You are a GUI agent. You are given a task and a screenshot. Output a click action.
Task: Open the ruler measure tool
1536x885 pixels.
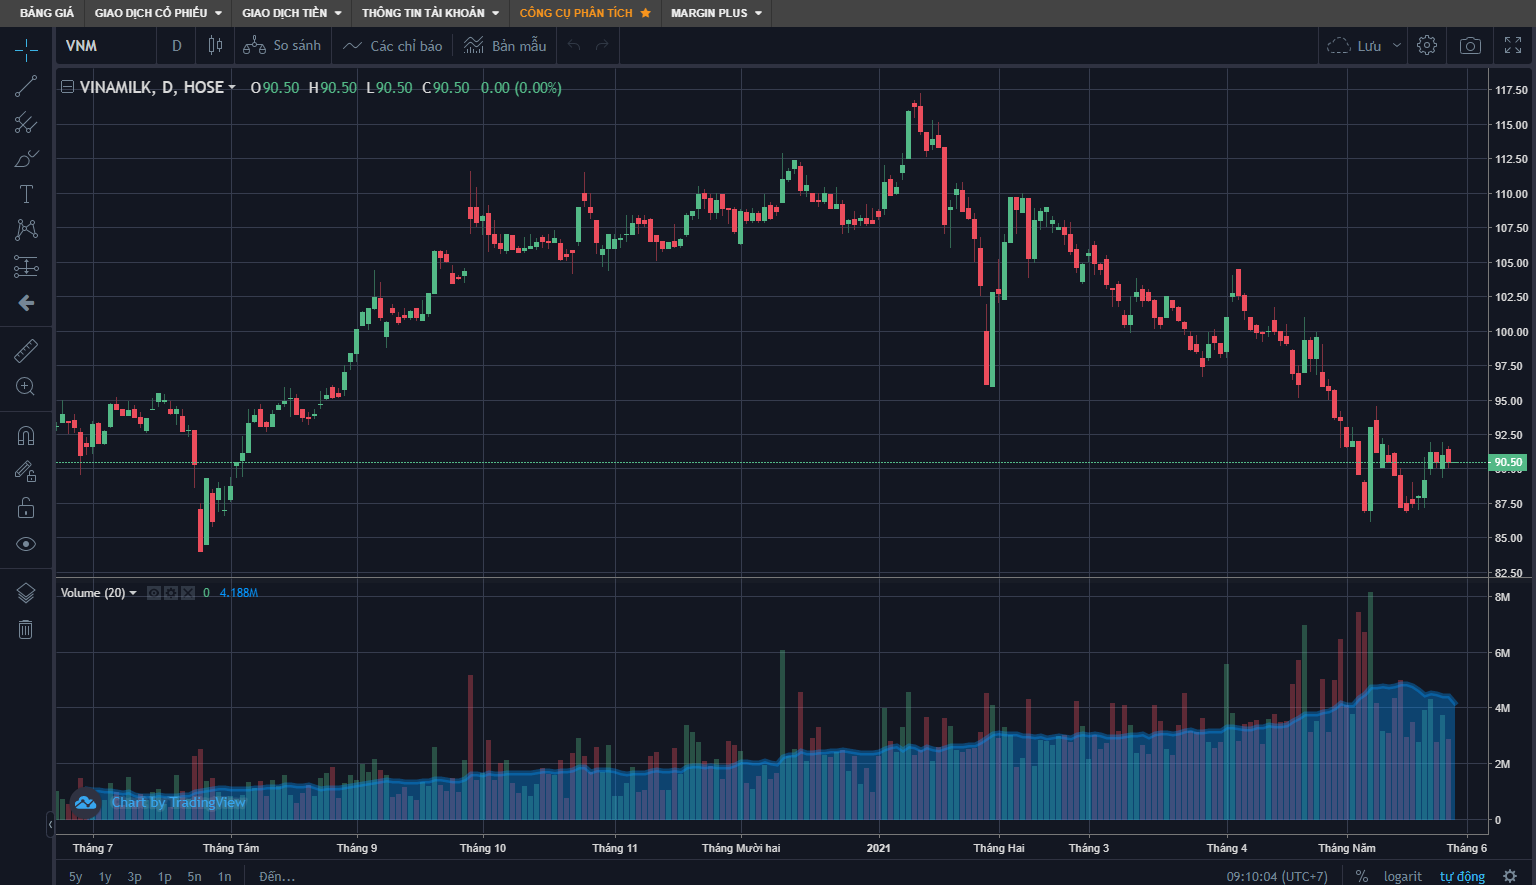pyautogui.click(x=26, y=350)
